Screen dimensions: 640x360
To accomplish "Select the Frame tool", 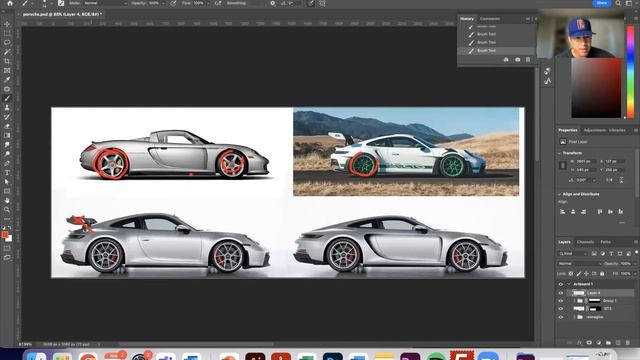I will click(x=7, y=71).
